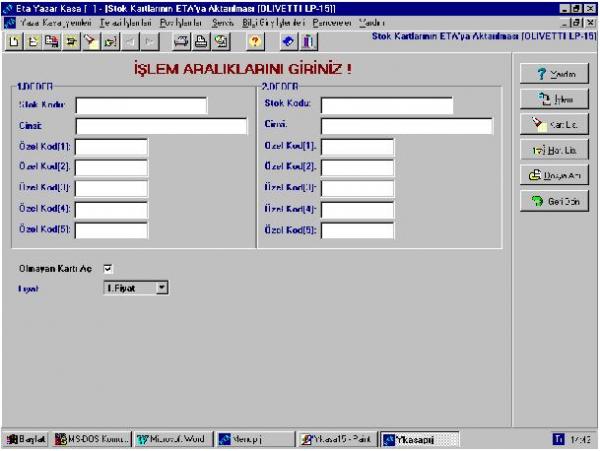The image size is (600, 451).
Task: Click the exit door toolbar icon
Action: click(309, 42)
